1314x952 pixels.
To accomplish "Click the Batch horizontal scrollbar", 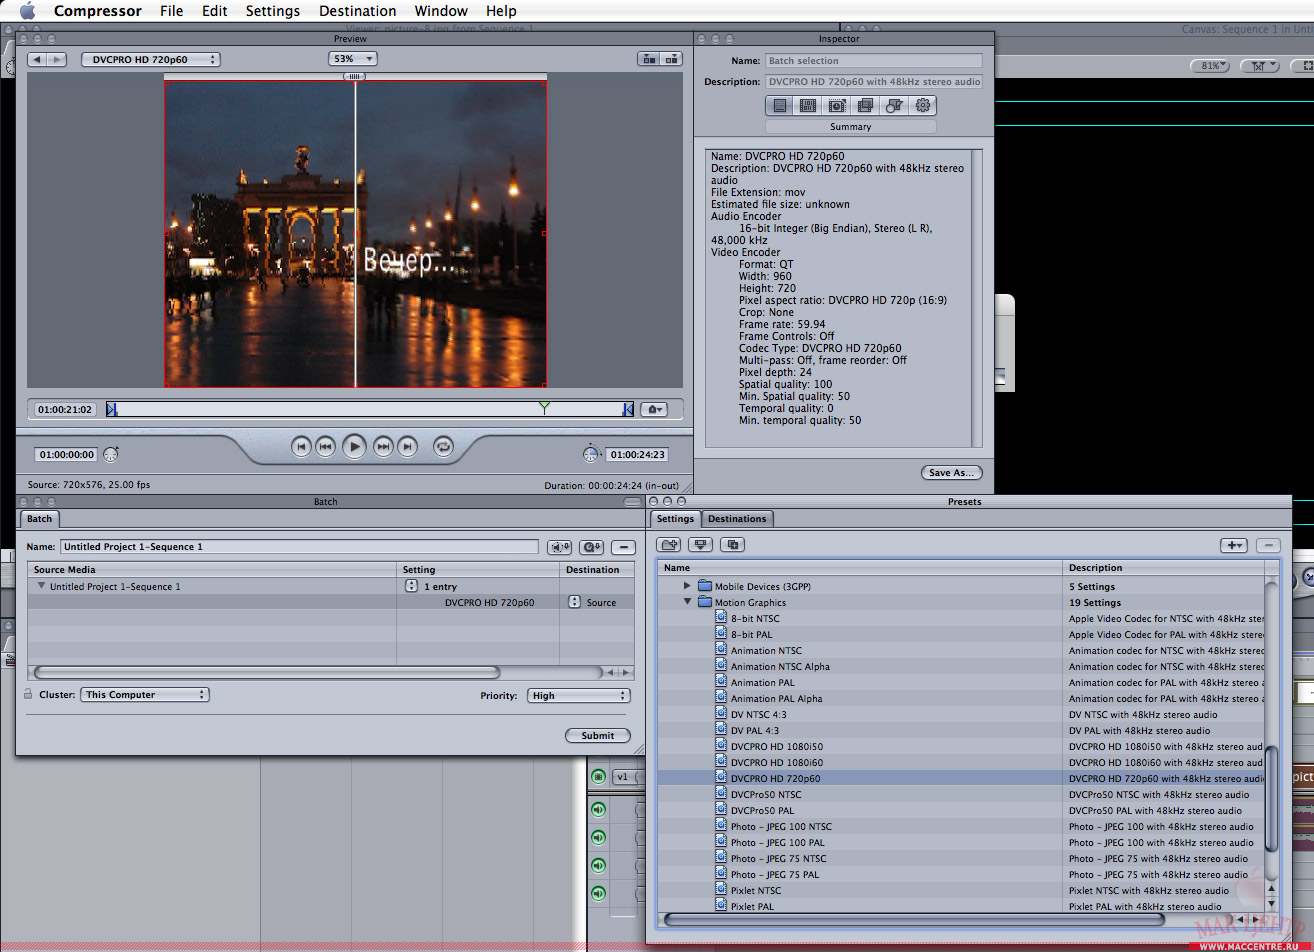I will point(266,672).
